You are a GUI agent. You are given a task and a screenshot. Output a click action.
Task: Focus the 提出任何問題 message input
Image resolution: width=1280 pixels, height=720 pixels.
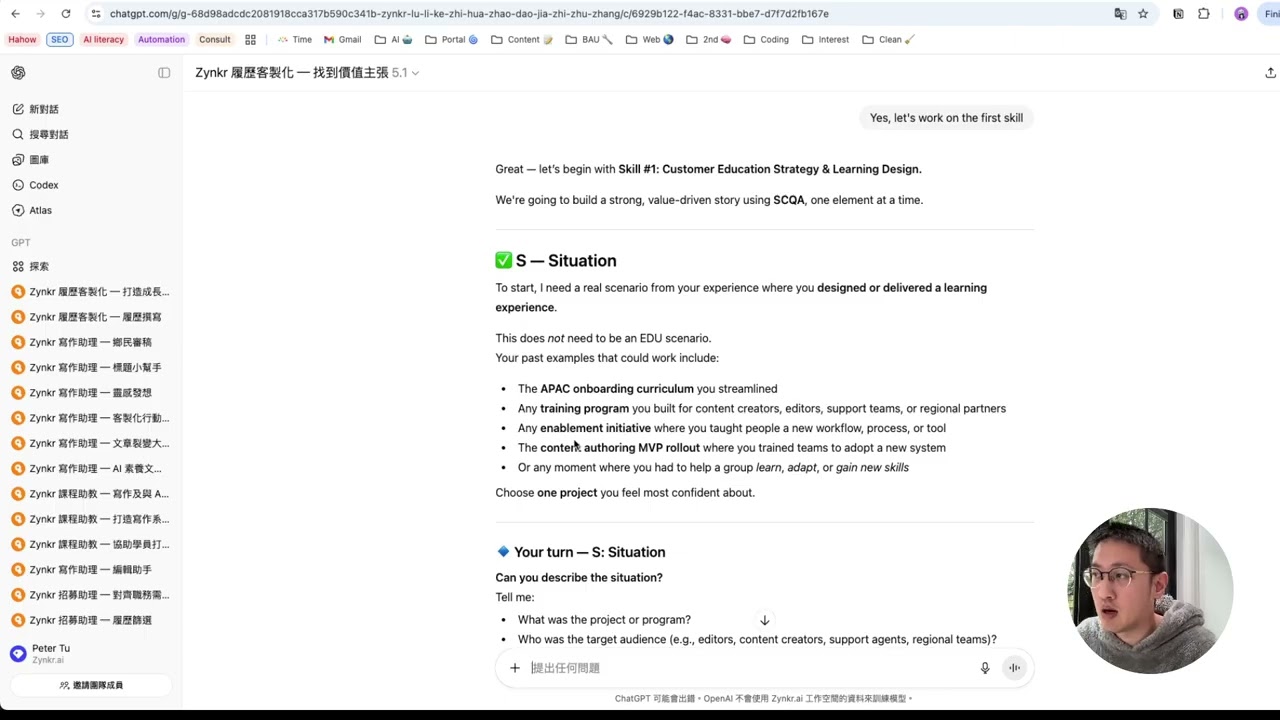tap(750, 668)
